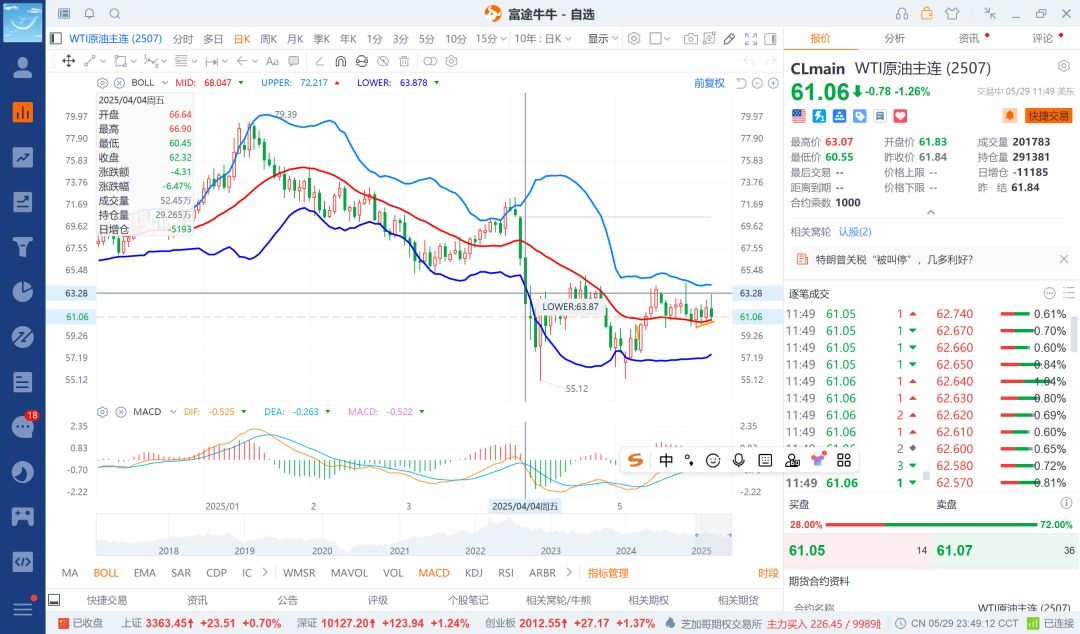Select the 分时 chart period

point(183,39)
